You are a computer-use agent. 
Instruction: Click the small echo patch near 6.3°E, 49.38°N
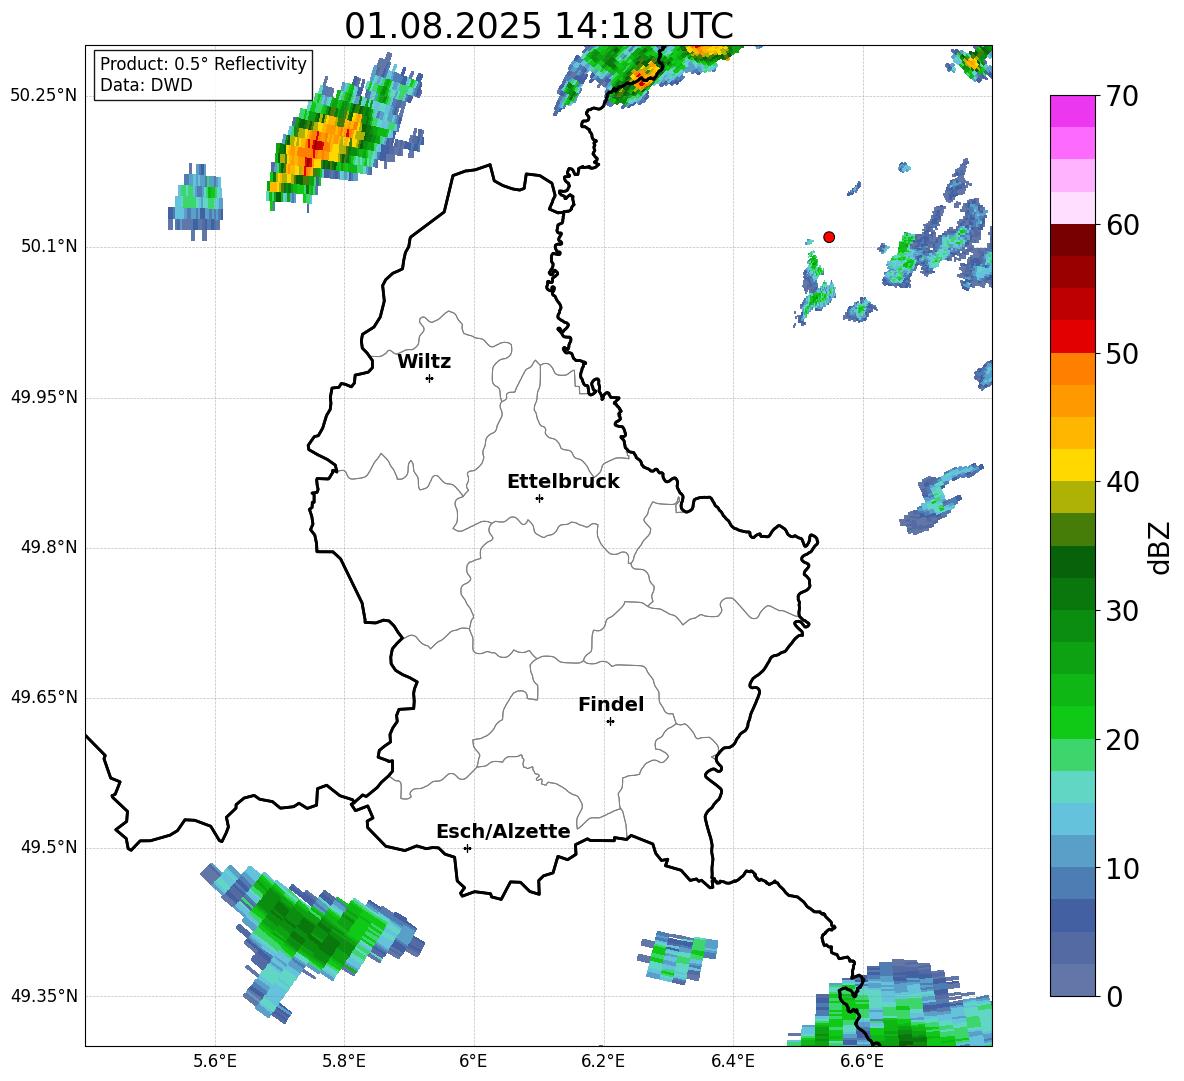pos(679,956)
